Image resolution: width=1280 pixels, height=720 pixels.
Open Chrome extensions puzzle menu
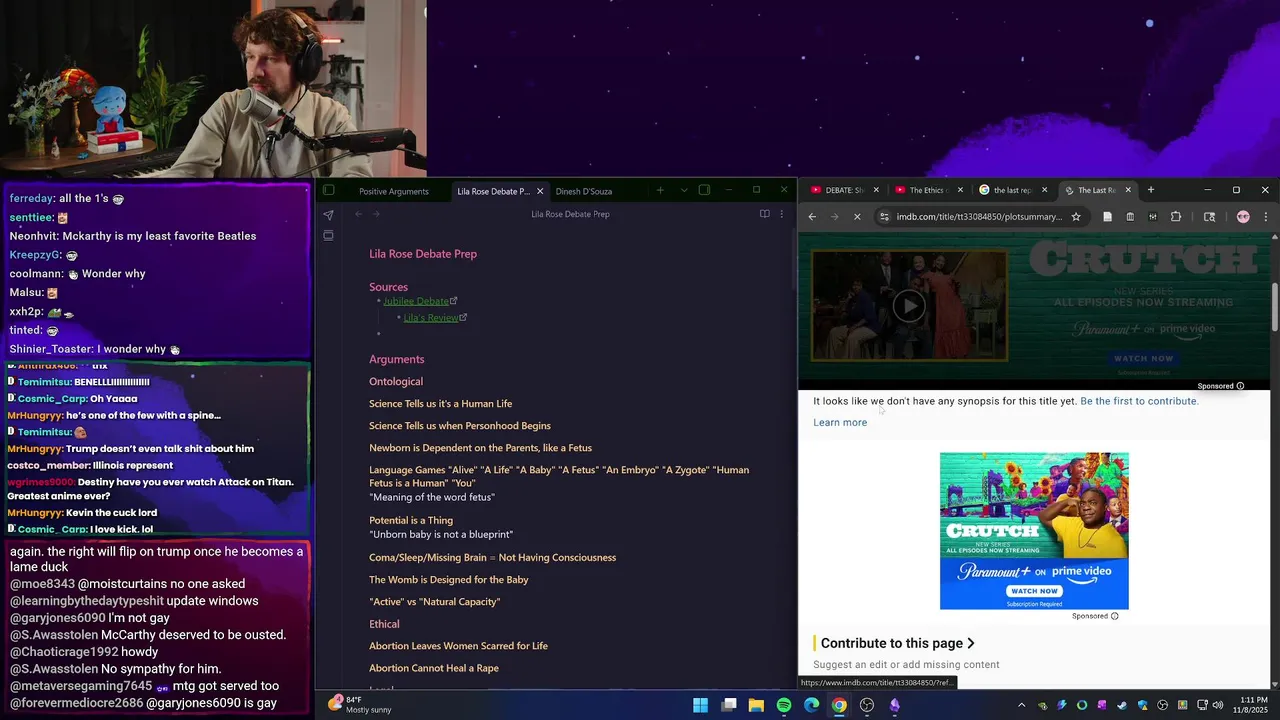click(x=1176, y=217)
